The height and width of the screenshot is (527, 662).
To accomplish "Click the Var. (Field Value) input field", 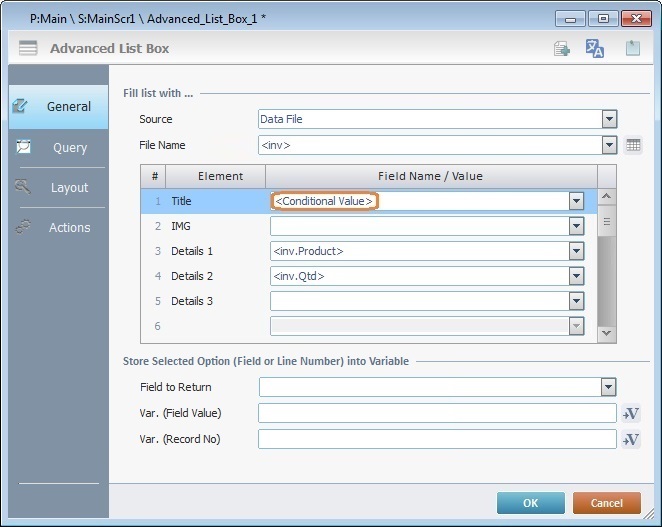I will 437,413.
